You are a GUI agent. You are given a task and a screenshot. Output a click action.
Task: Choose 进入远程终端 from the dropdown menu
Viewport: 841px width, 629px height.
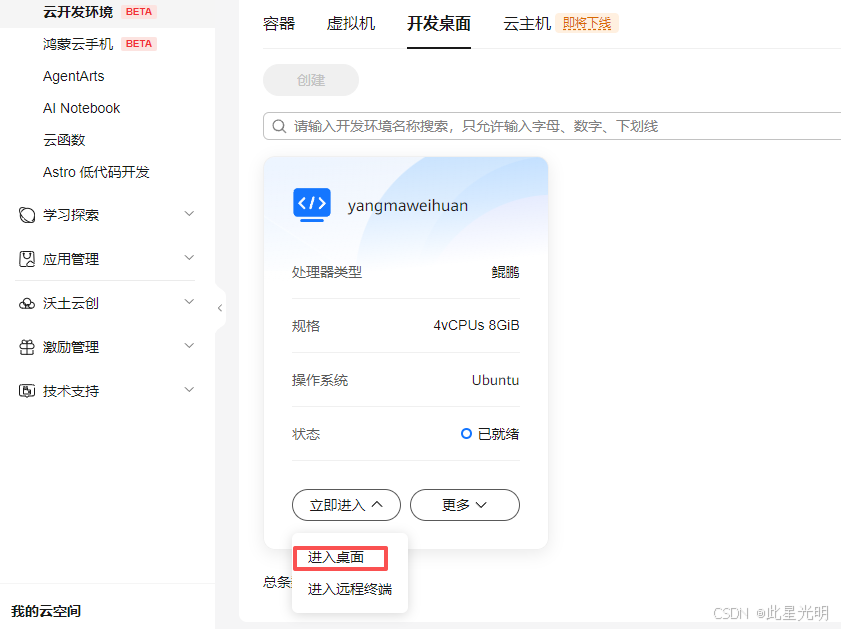pyautogui.click(x=350, y=589)
